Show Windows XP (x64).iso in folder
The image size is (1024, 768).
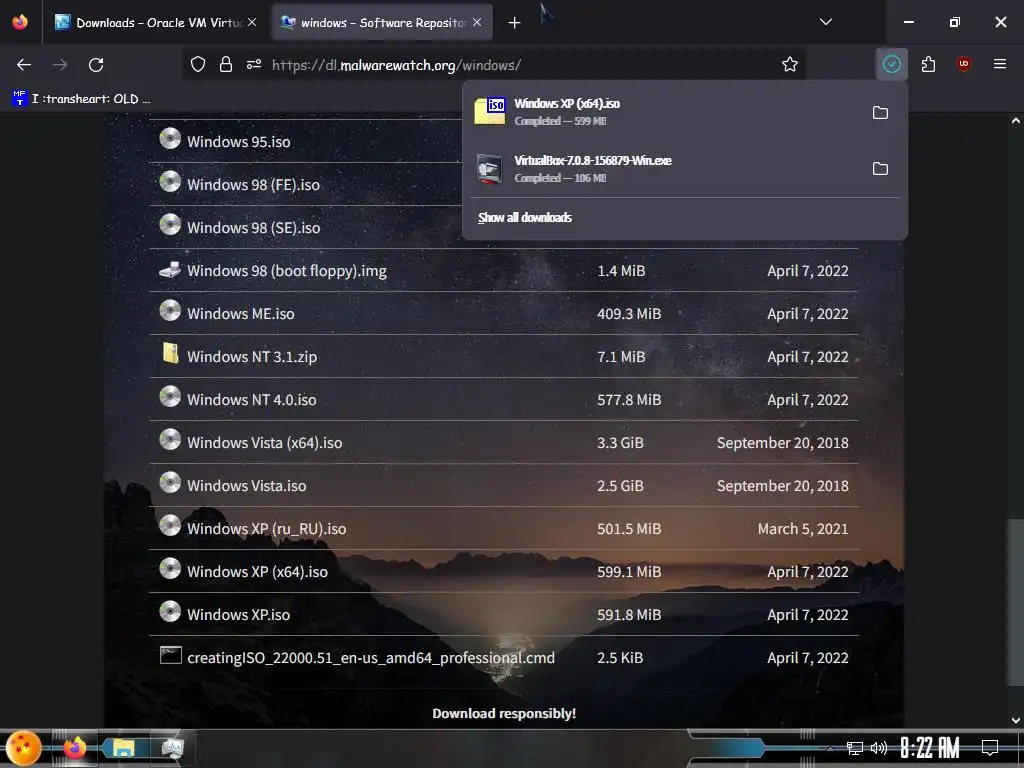coord(880,112)
